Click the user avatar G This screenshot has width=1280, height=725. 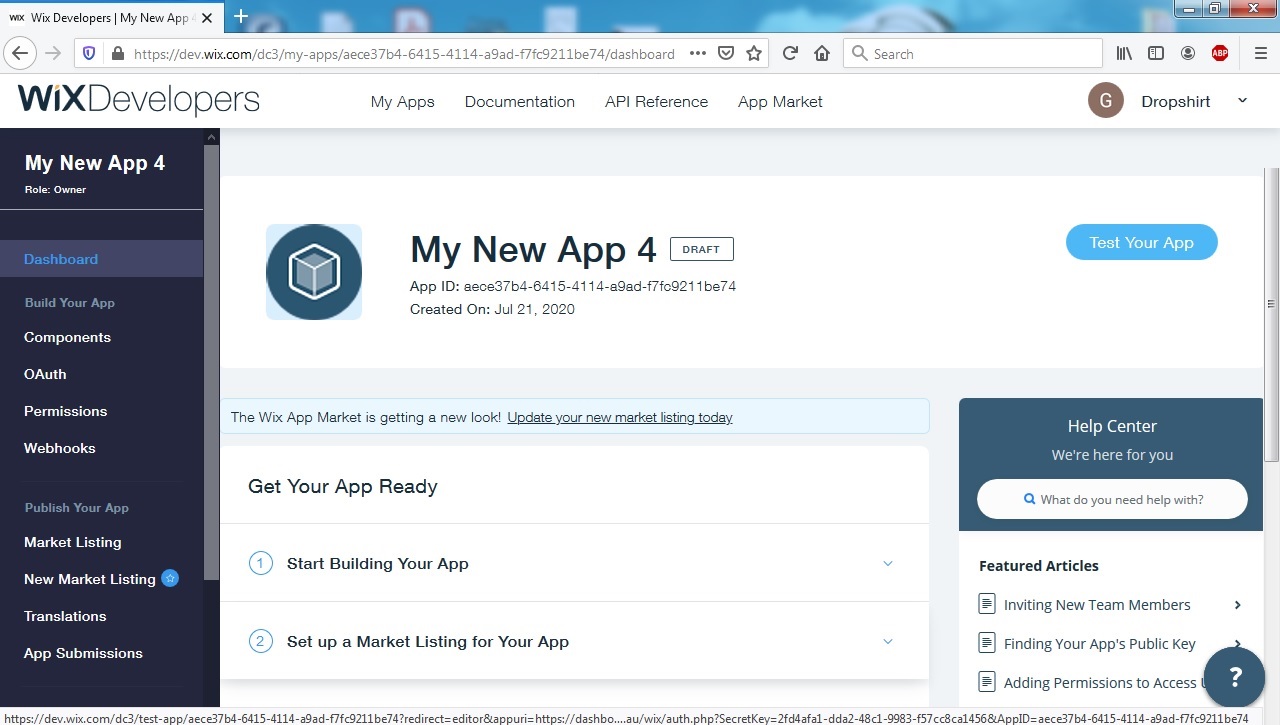[x=1106, y=101]
